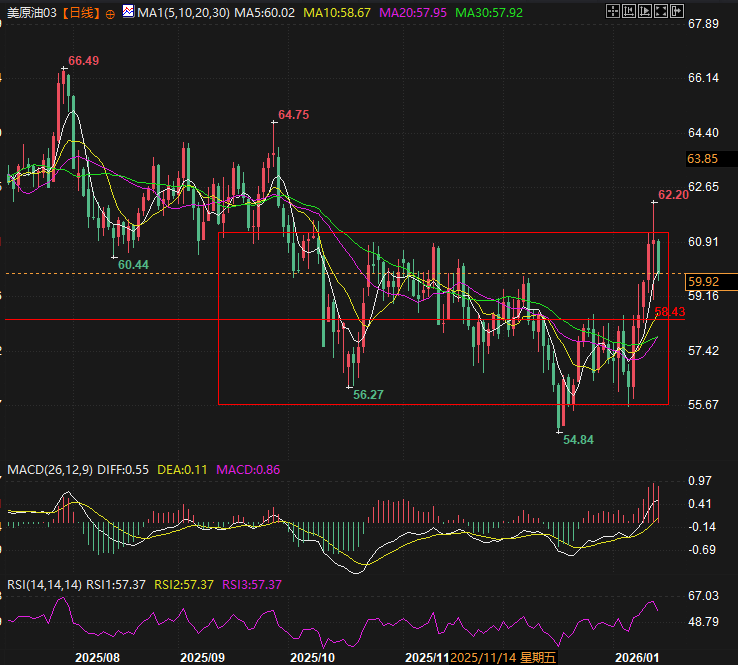The height and width of the screenshot is (665, 738).
Task: Click the MA10:58.67 value
Action: [x=337, y=13]
